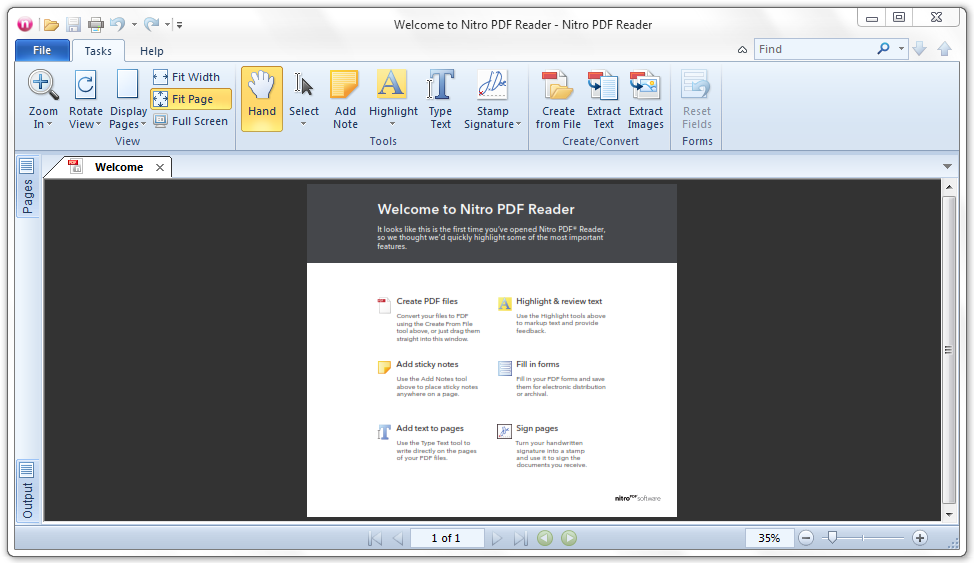Click the Welcome PDF page preview

click(x=492, y=350)
